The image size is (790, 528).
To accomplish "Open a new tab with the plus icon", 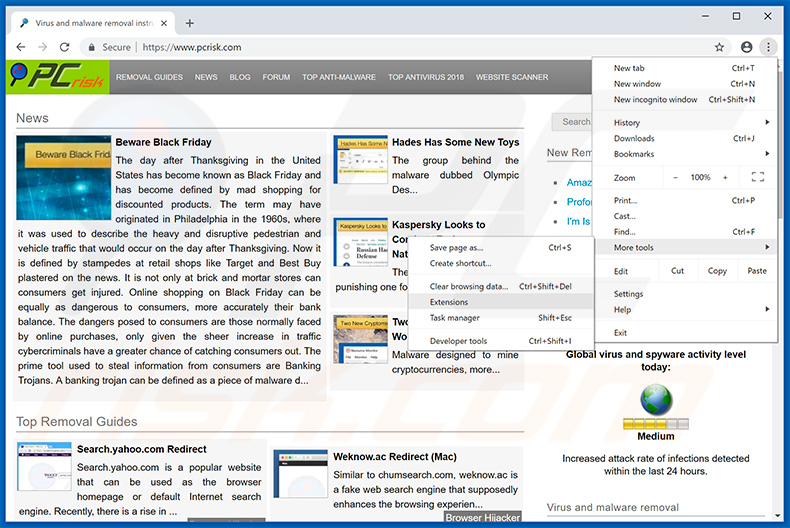I will pos(189,23).
